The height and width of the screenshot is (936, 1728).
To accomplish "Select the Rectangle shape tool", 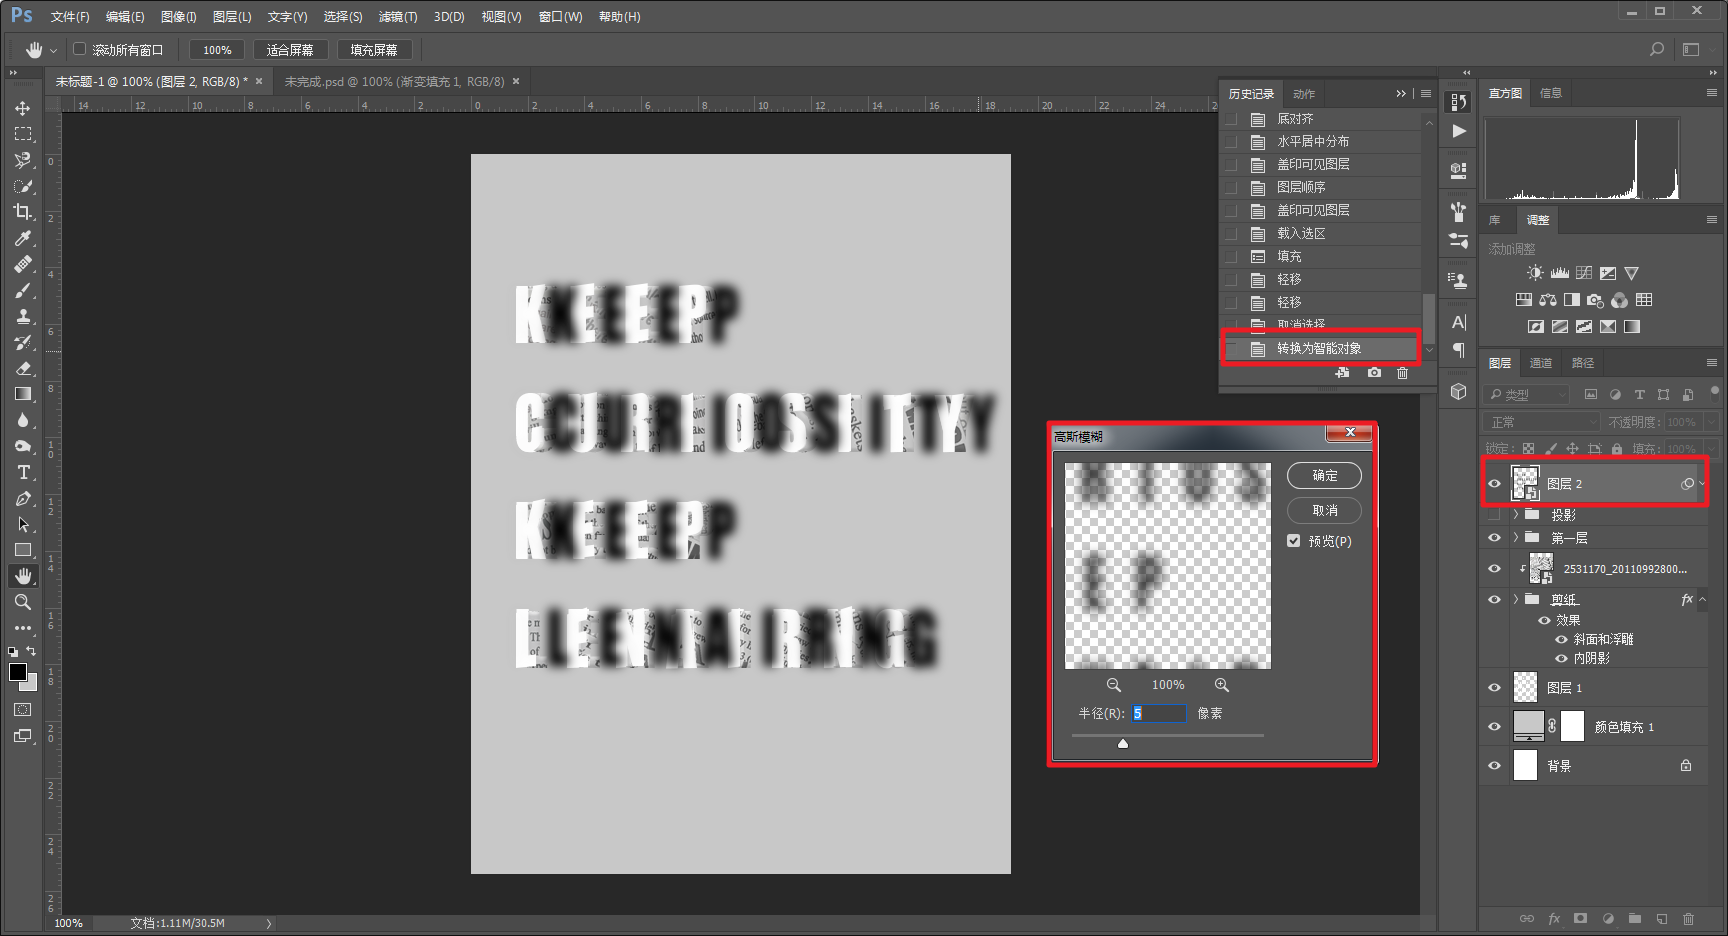I will click(23, 550).
